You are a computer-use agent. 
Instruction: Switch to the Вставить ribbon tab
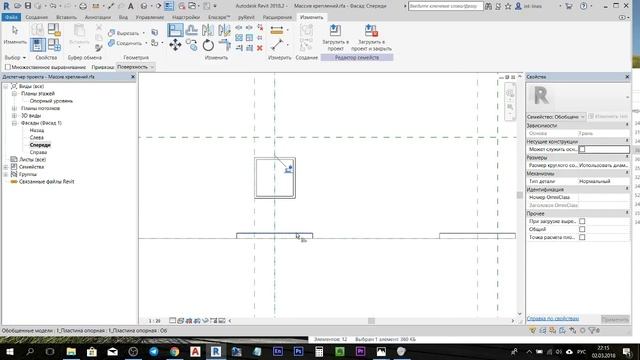point(66,17)
